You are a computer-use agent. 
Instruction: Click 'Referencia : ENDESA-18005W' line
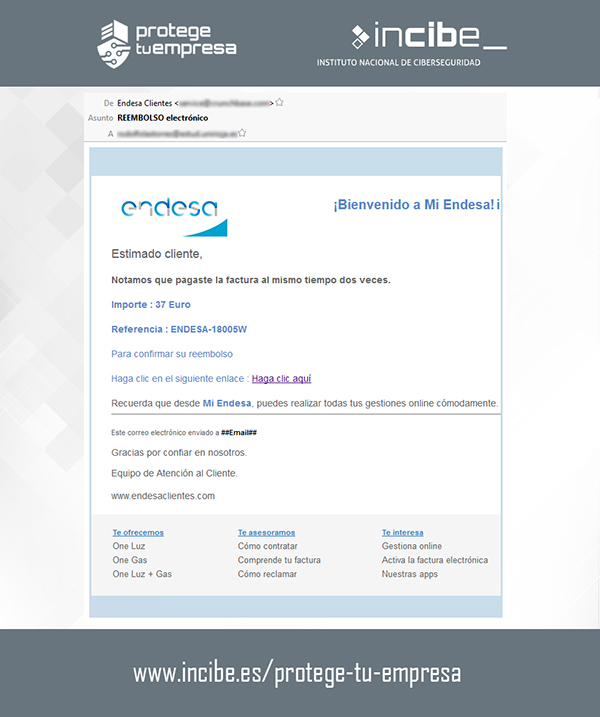[179, 329]
